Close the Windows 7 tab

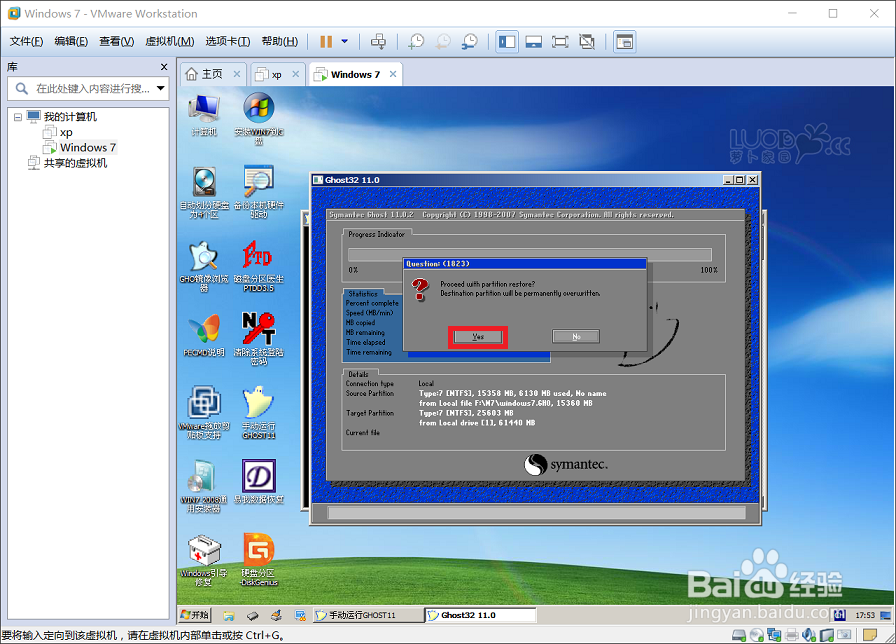pyautogui.click(x=393, y=74)
